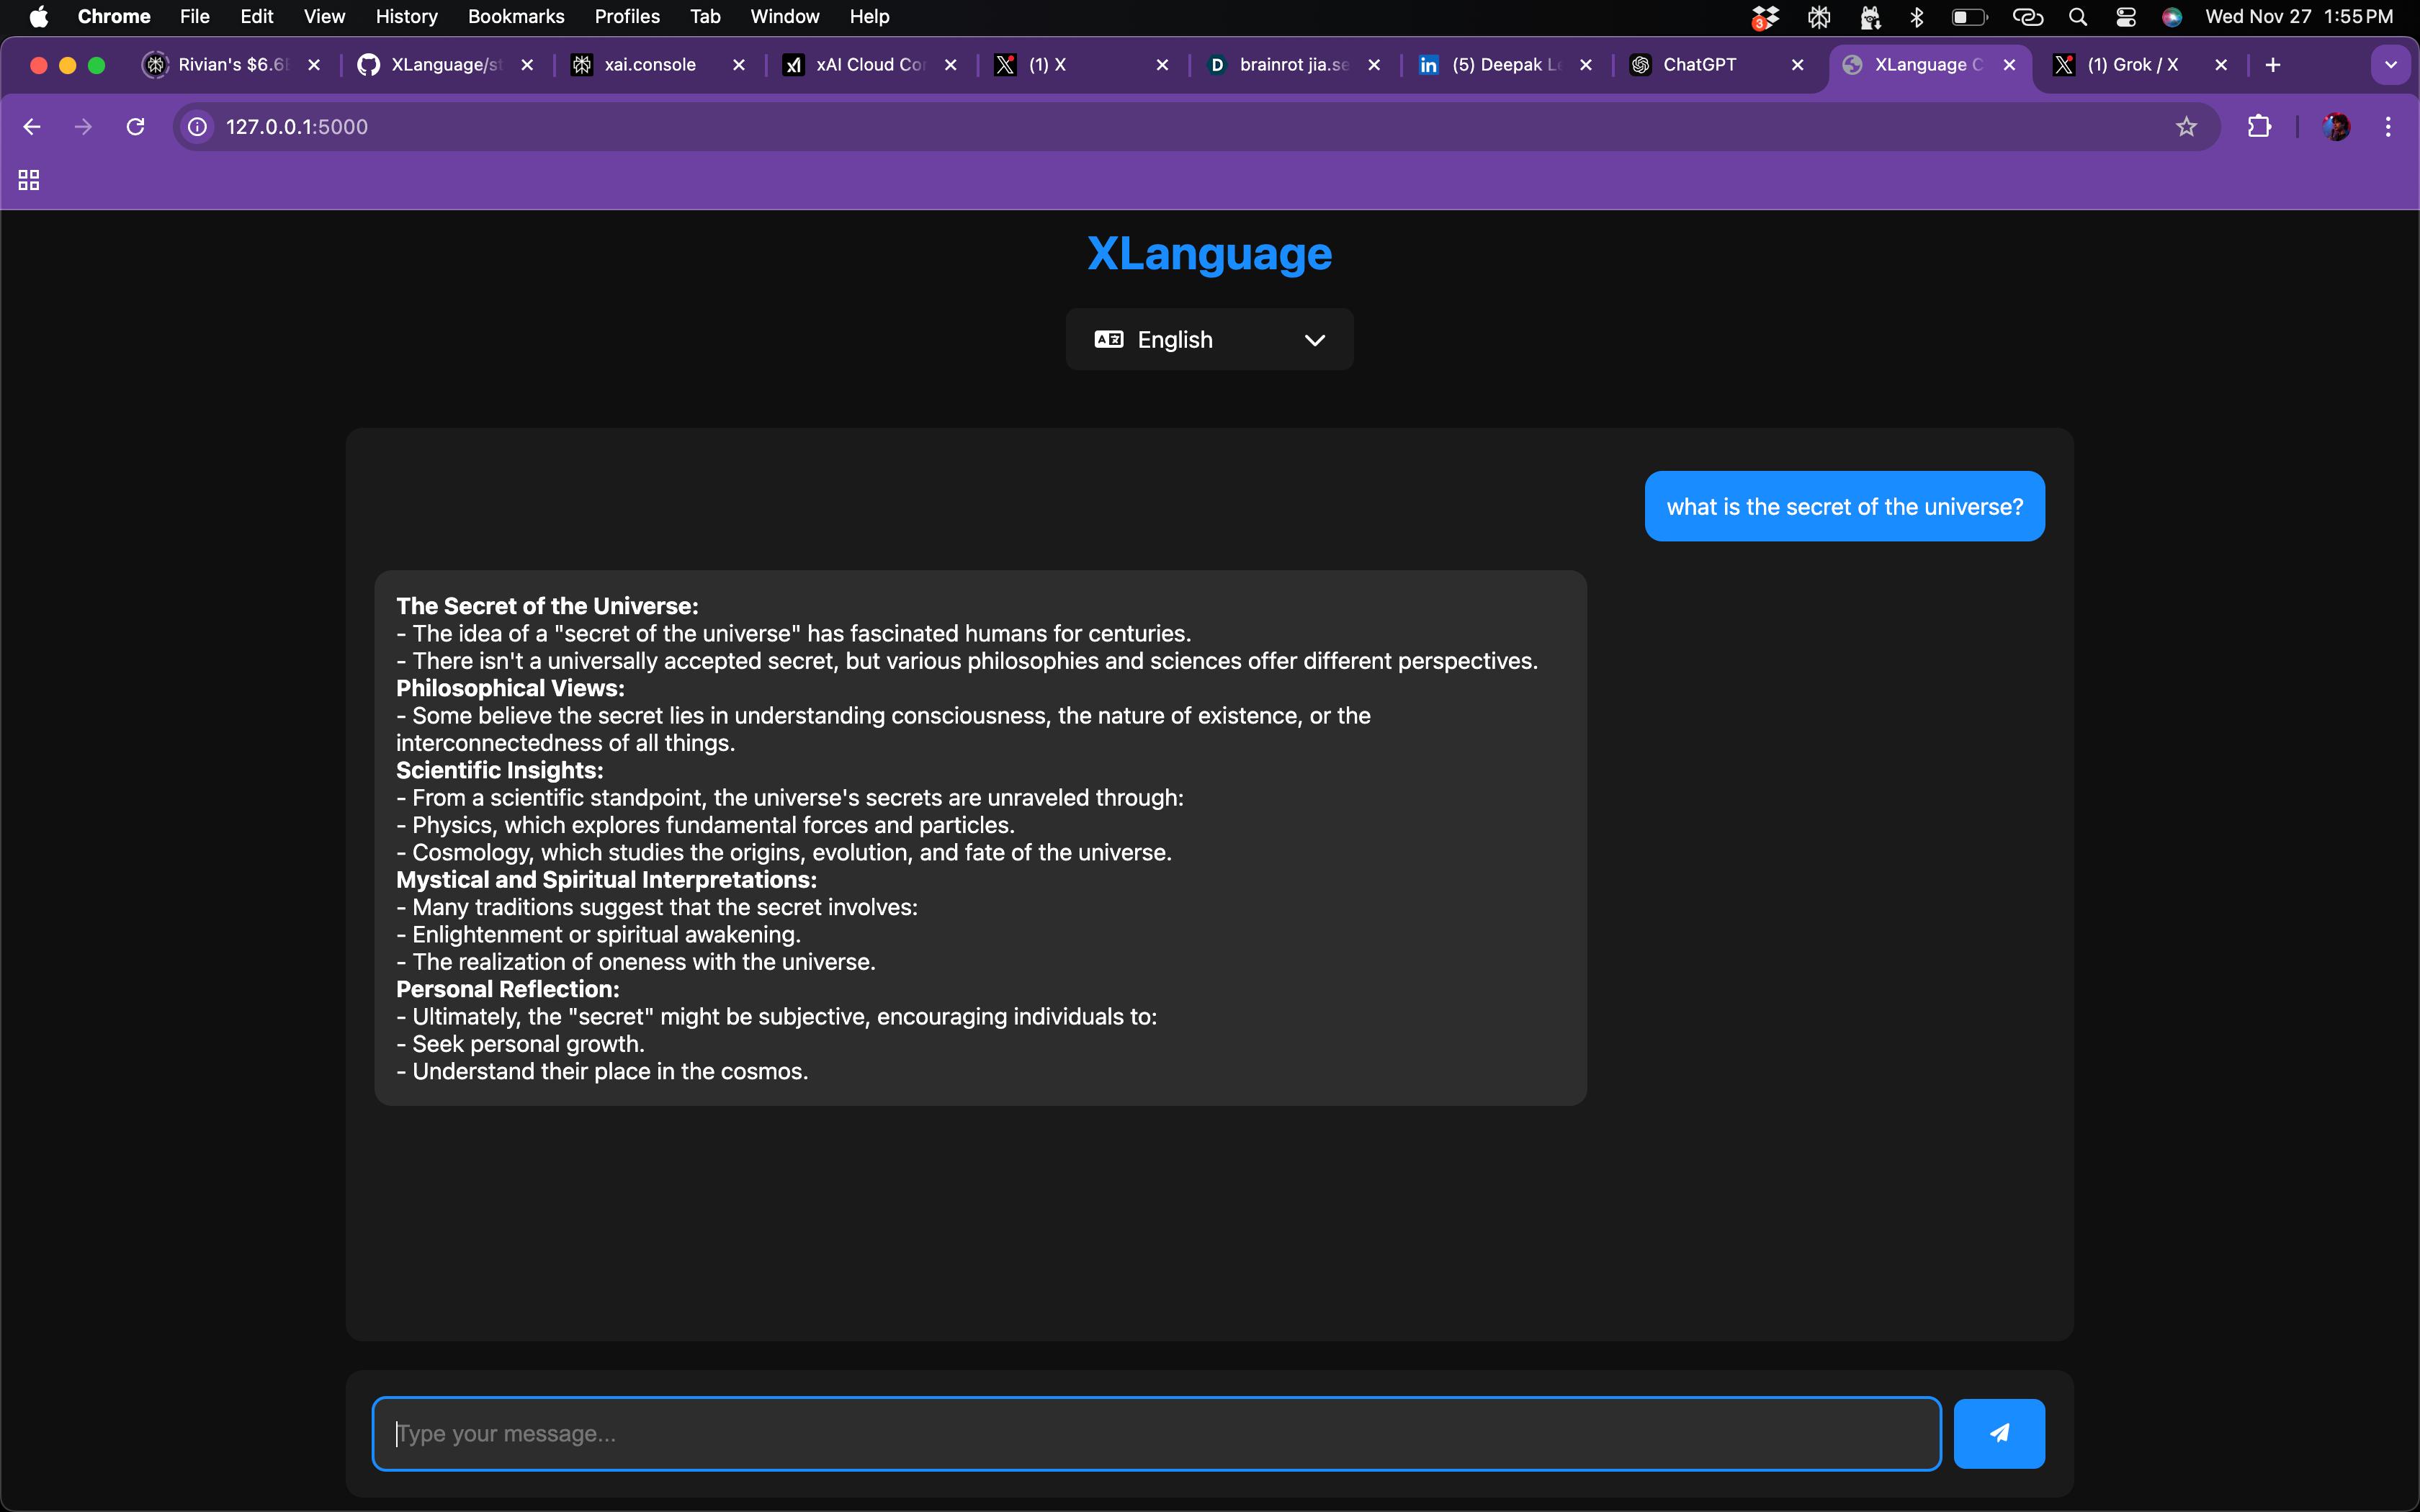Click the tab search chevron
2420x1512 pixels.
(2391, 64)
